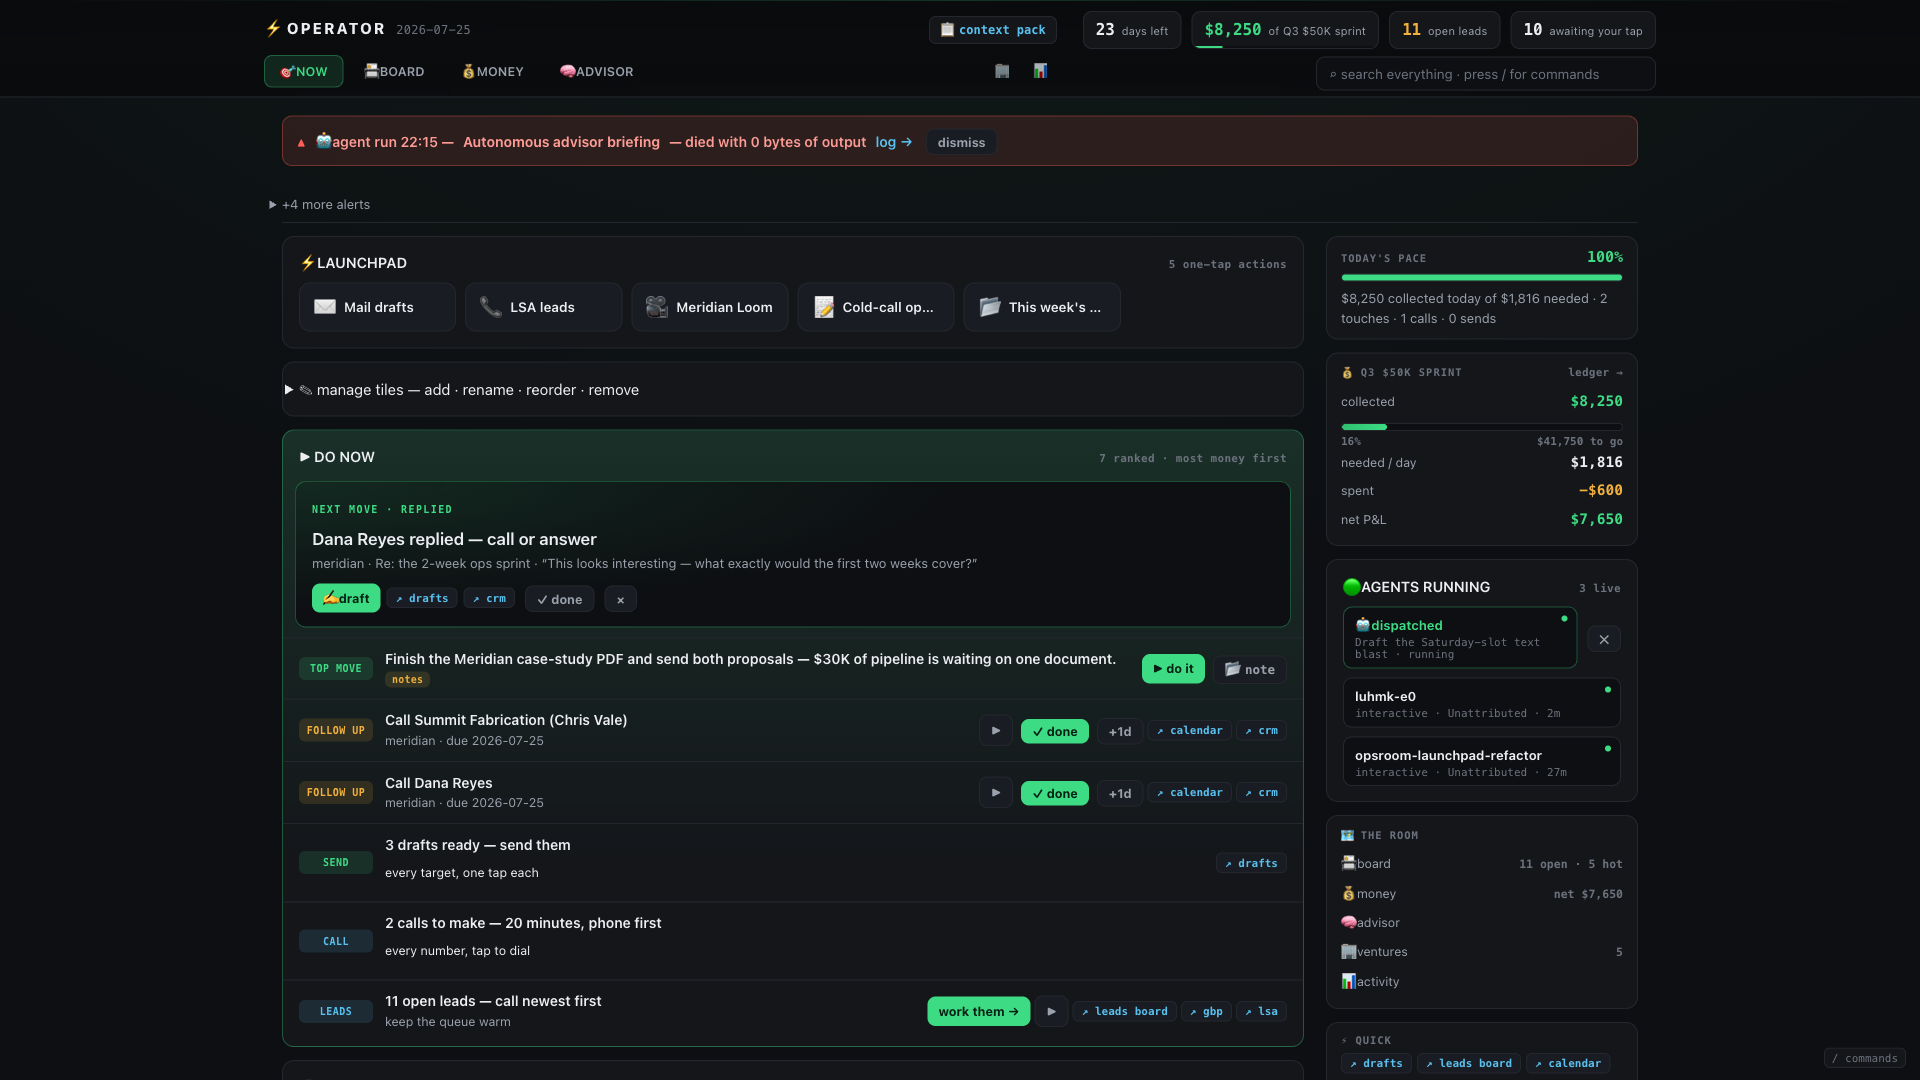
Task: Play the 11 open leads row
Action: (1051, 1012)
